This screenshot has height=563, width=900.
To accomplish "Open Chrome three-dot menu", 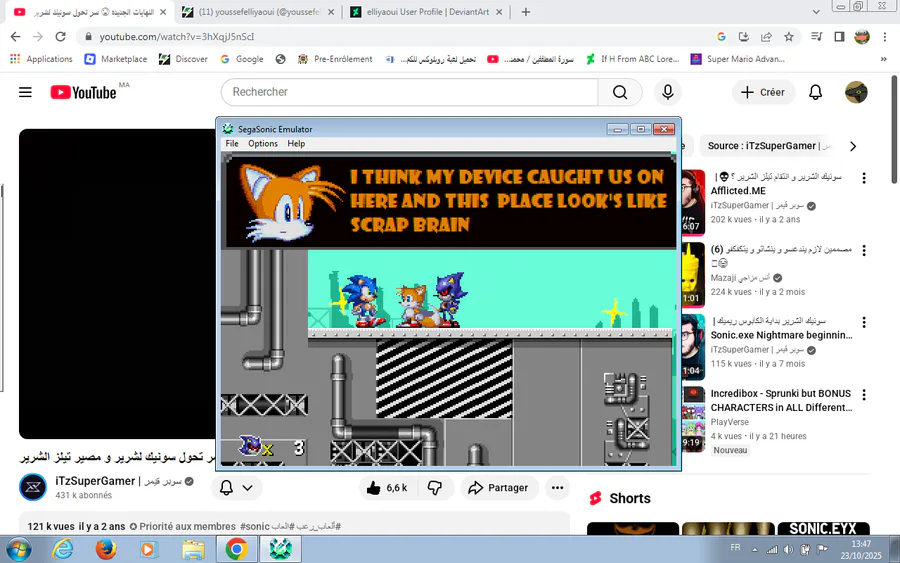I will coord(885,37).
